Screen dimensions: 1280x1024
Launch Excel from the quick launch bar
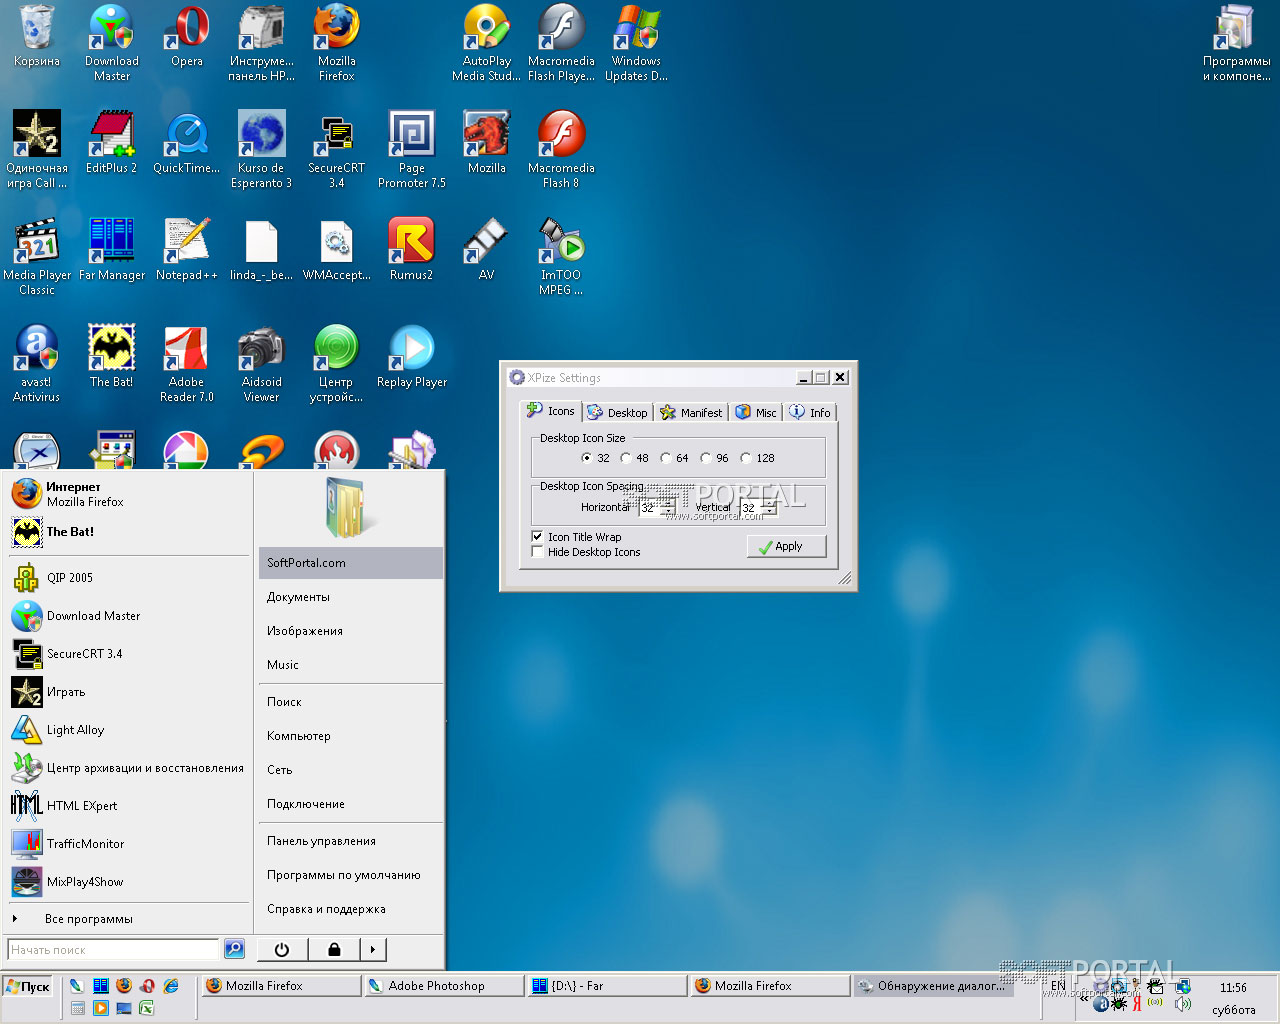coord(147,1008)
